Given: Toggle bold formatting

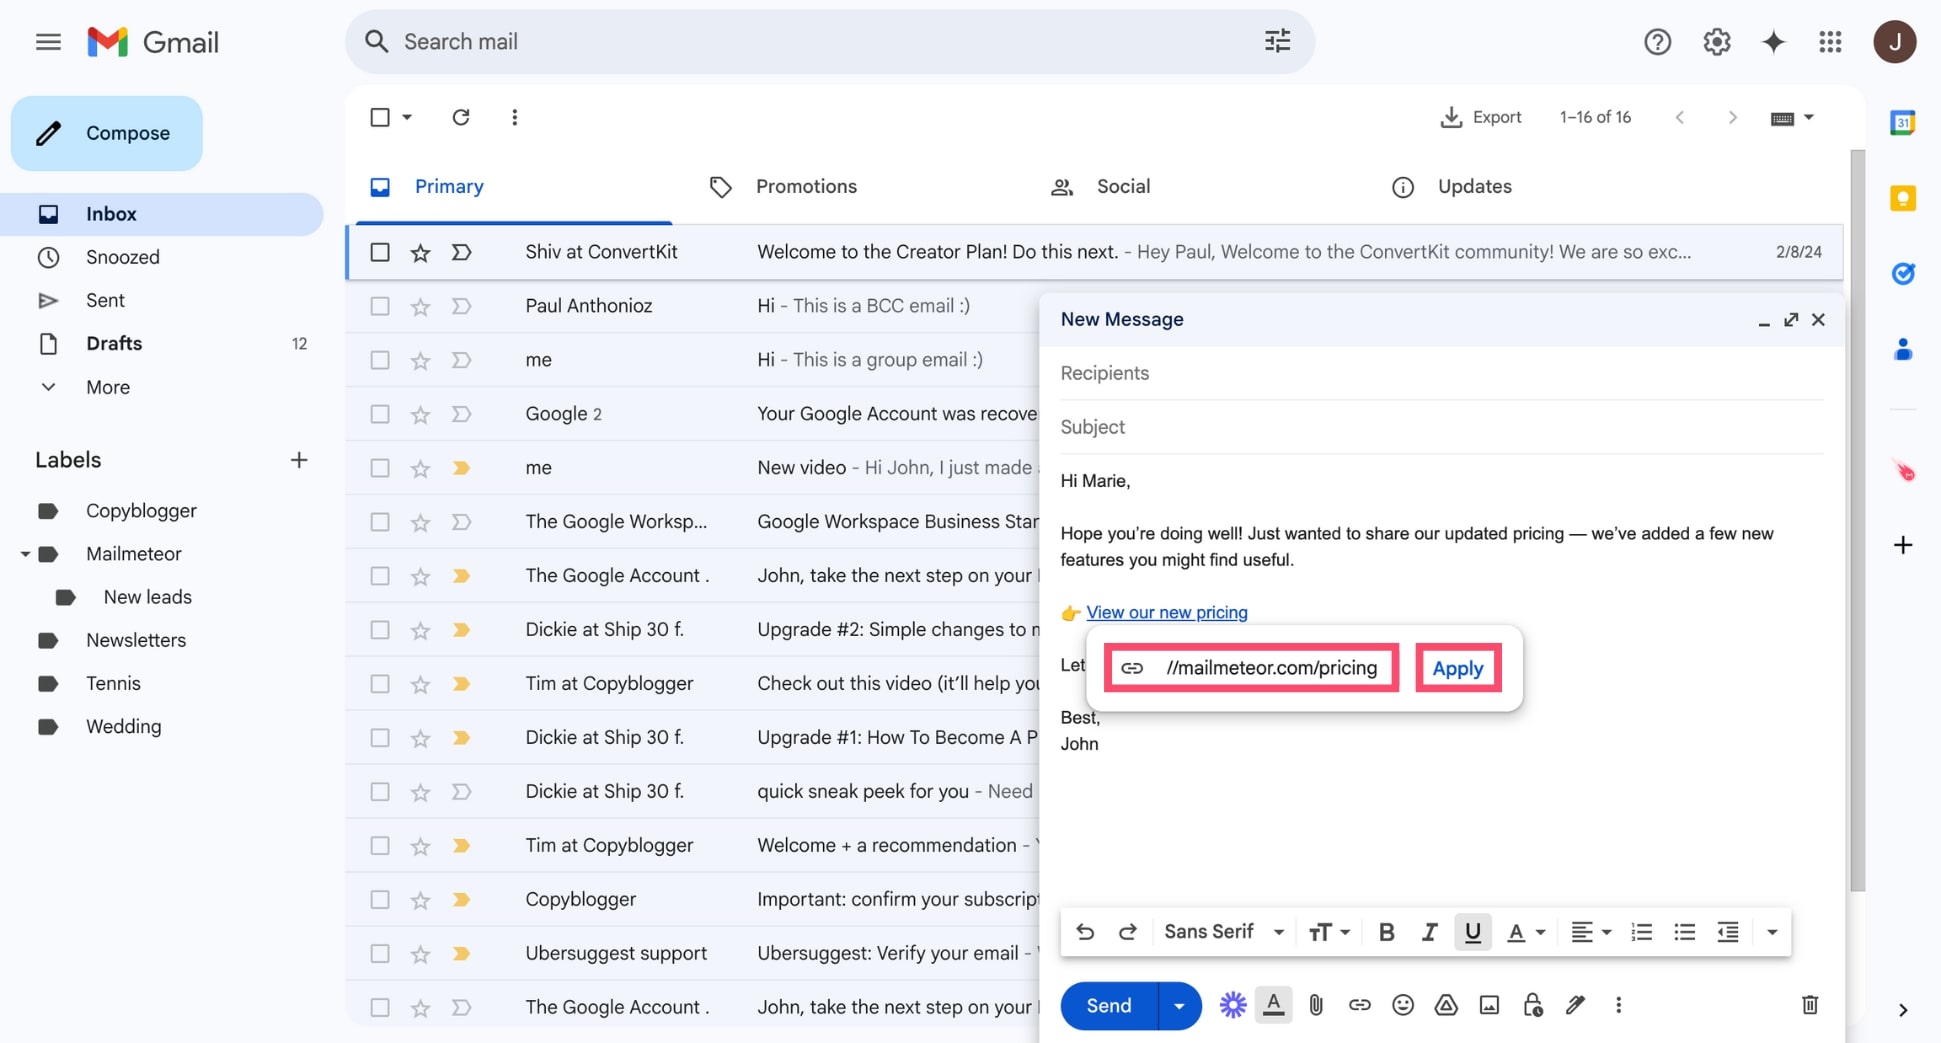Looking at the screenshot, I should [1386, 932].
